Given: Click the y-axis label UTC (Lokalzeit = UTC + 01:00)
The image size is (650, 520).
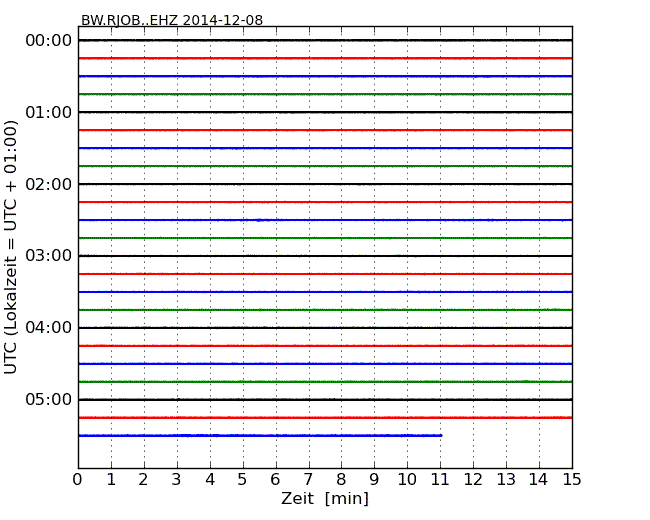Looking at the screenshot, I should click(11, 248).
